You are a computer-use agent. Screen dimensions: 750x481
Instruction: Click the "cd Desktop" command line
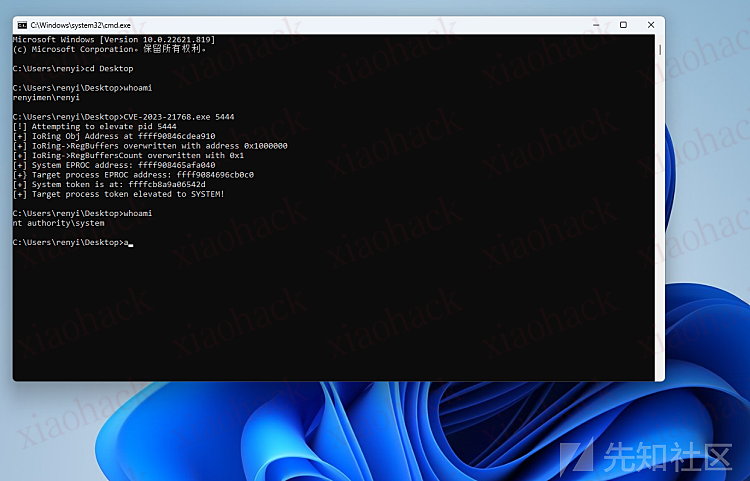tap(73, 68)
